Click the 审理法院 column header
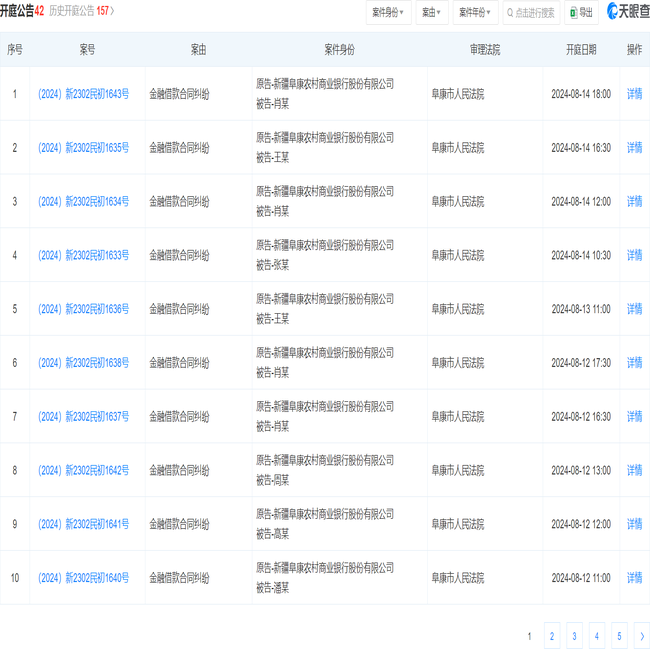Viewport: 650px width, 650px height. coord(485,50)
